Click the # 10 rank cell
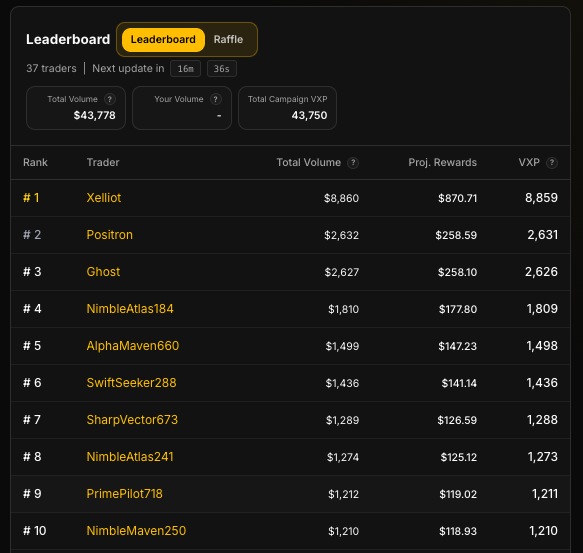 (35, 531)
